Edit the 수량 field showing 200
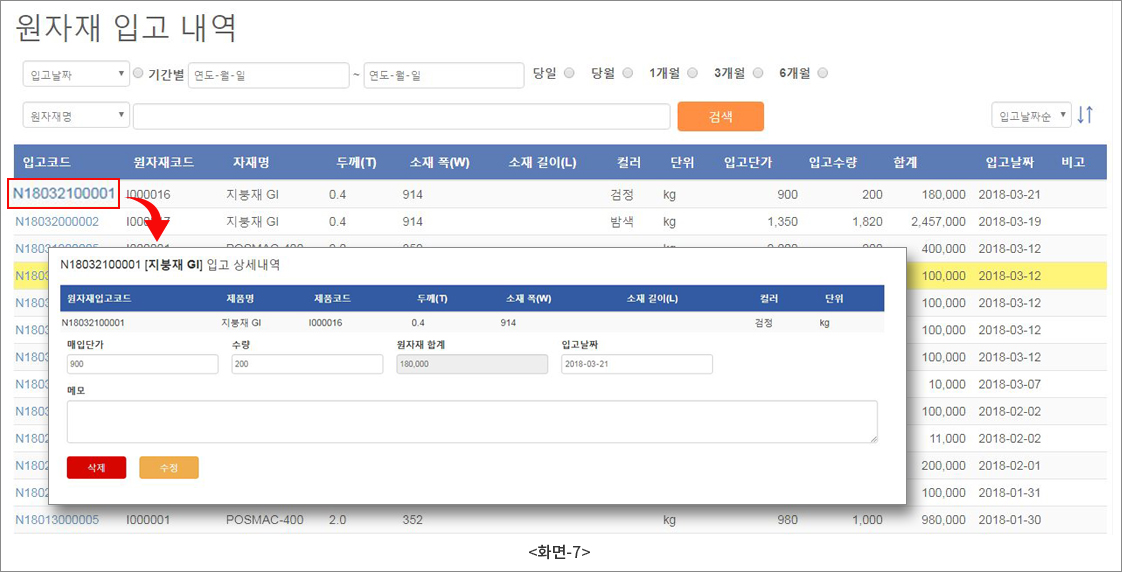This screenshot has height=572, width=1122. pos(307,364)
